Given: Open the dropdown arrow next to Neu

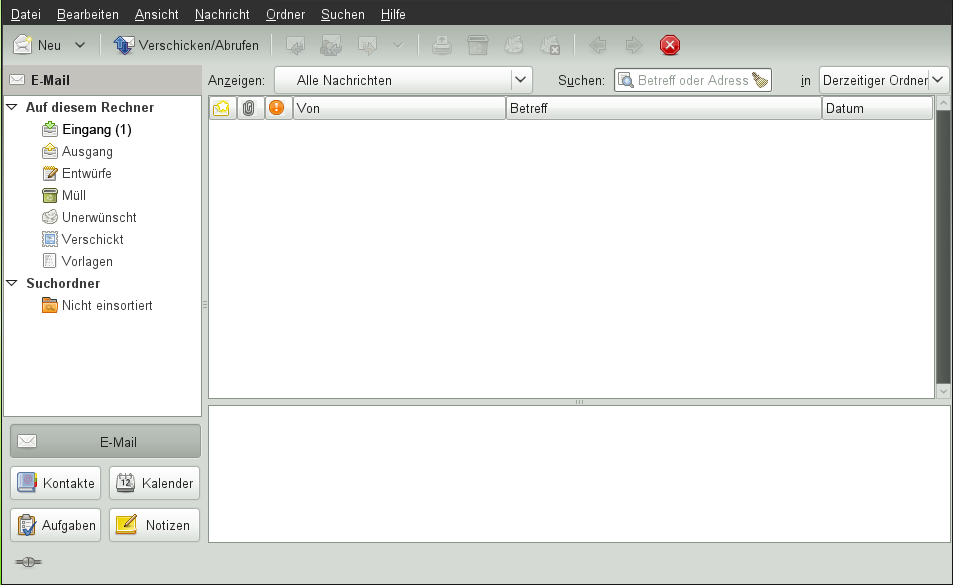Looking at the screenshot, I should 80,45.
